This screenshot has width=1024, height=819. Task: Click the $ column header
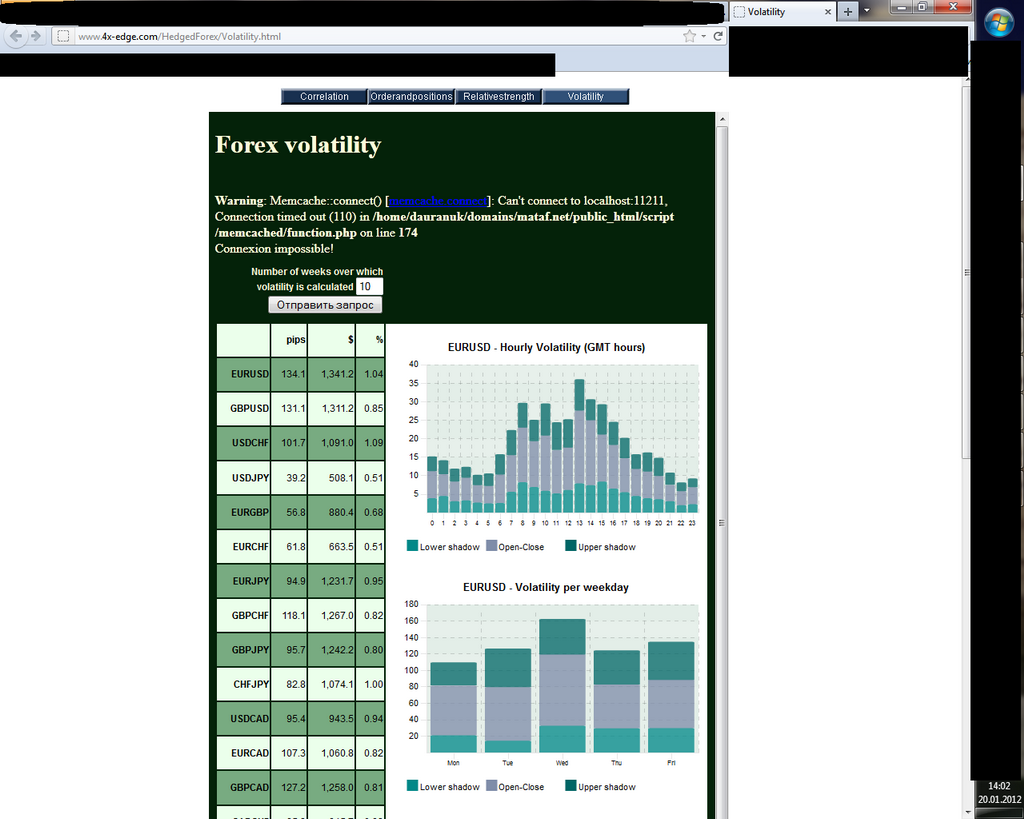[x=331, y=340]
